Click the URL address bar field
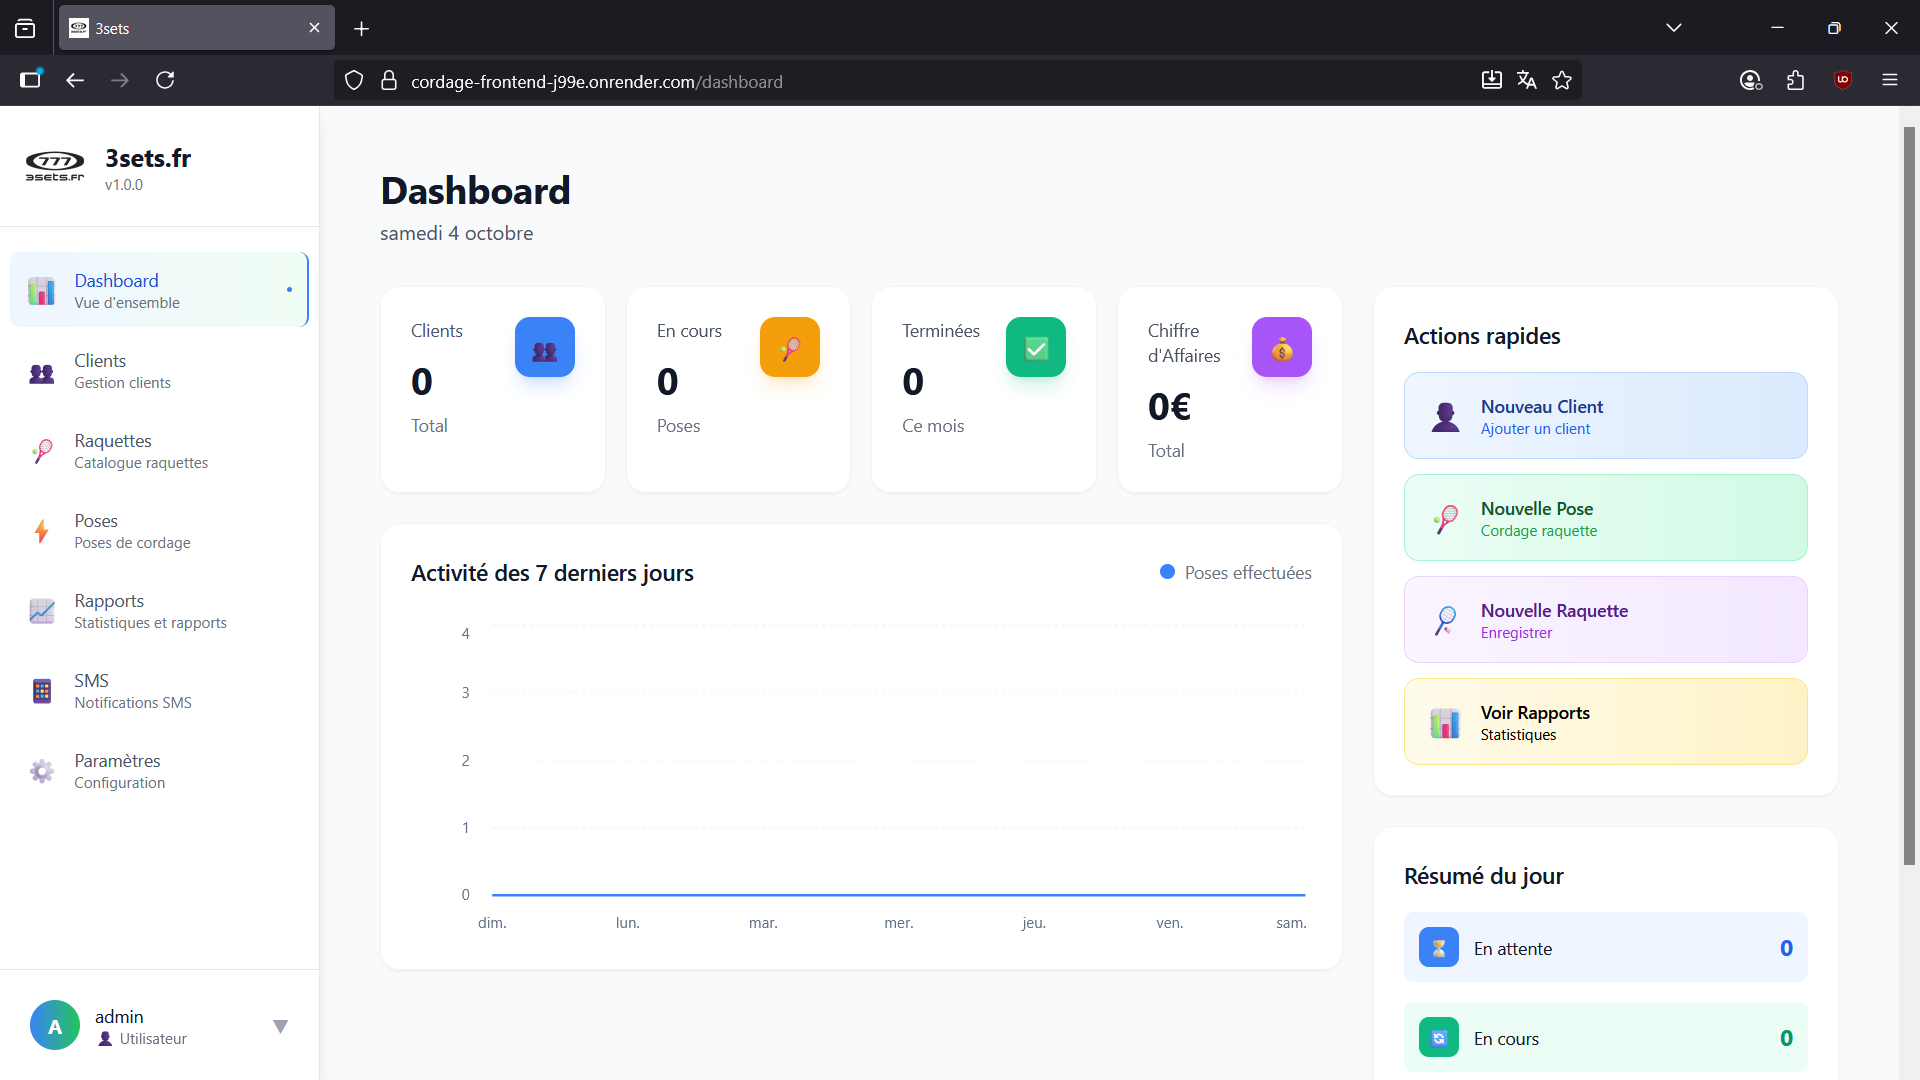The height and width of the screenshot is (1080, 1920). [x=900, y=81]
